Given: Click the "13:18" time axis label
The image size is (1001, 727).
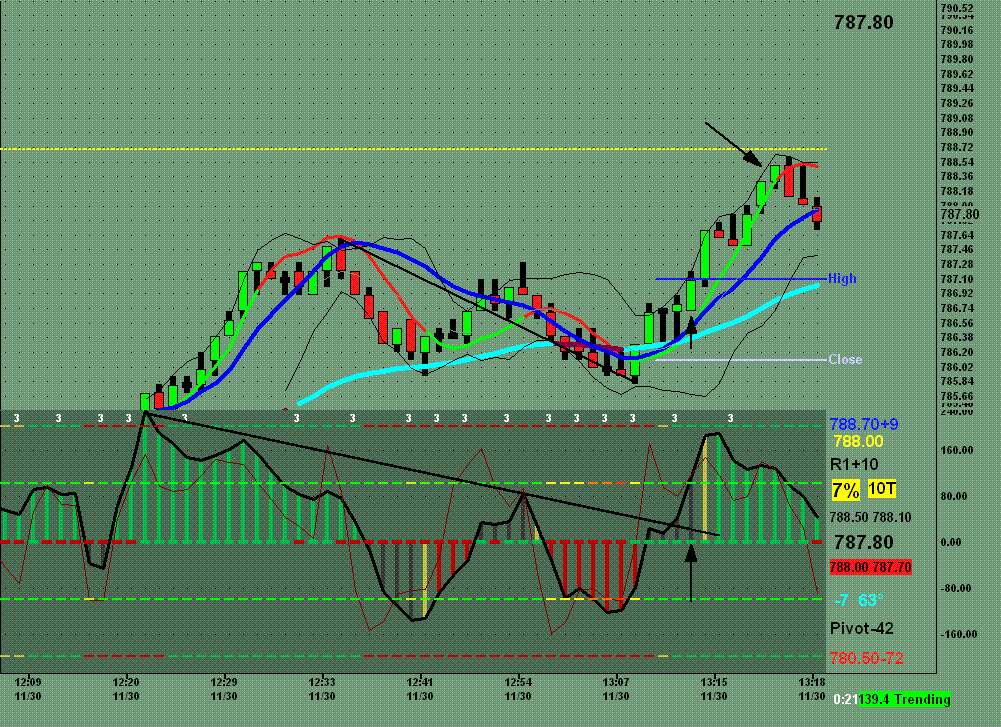Looking at the screenshot, I should [811, 682].
